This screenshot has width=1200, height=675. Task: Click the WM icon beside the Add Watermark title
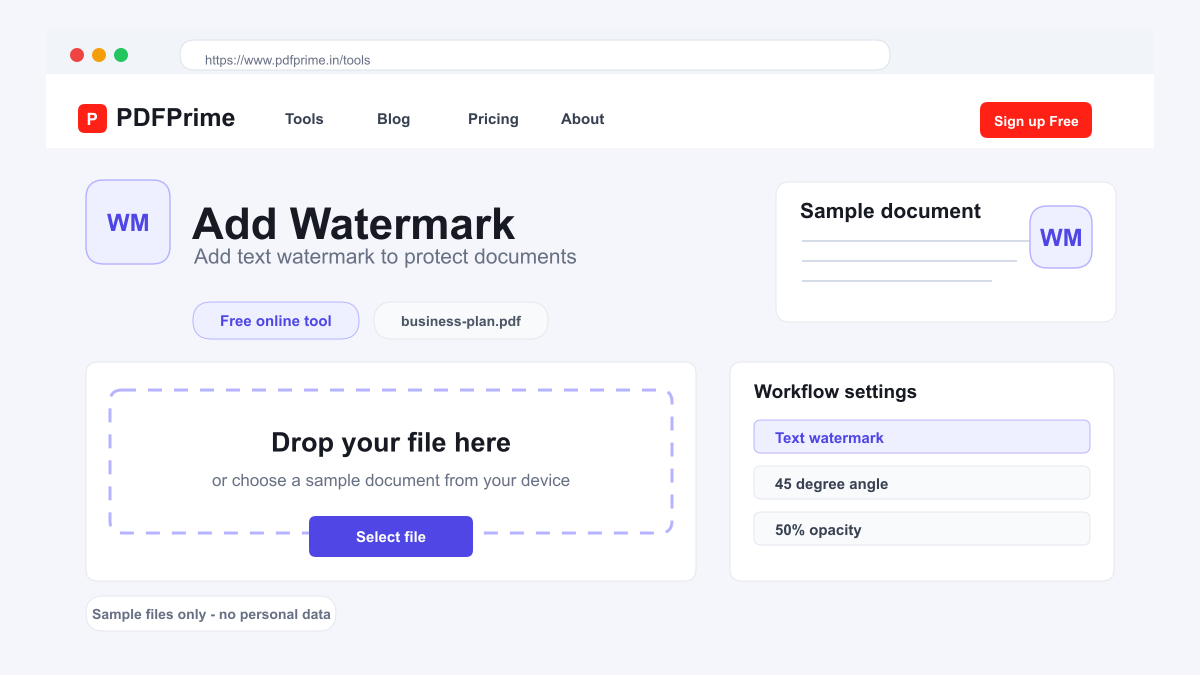pyautogui.click(x=128, y=222)
